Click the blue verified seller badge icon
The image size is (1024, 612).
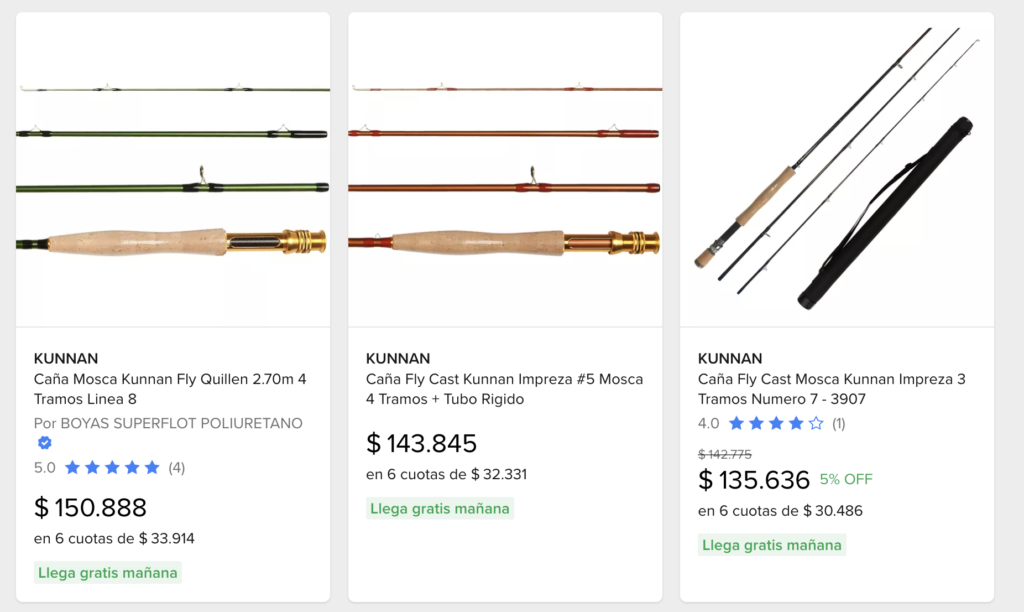[x=45, y=443]
